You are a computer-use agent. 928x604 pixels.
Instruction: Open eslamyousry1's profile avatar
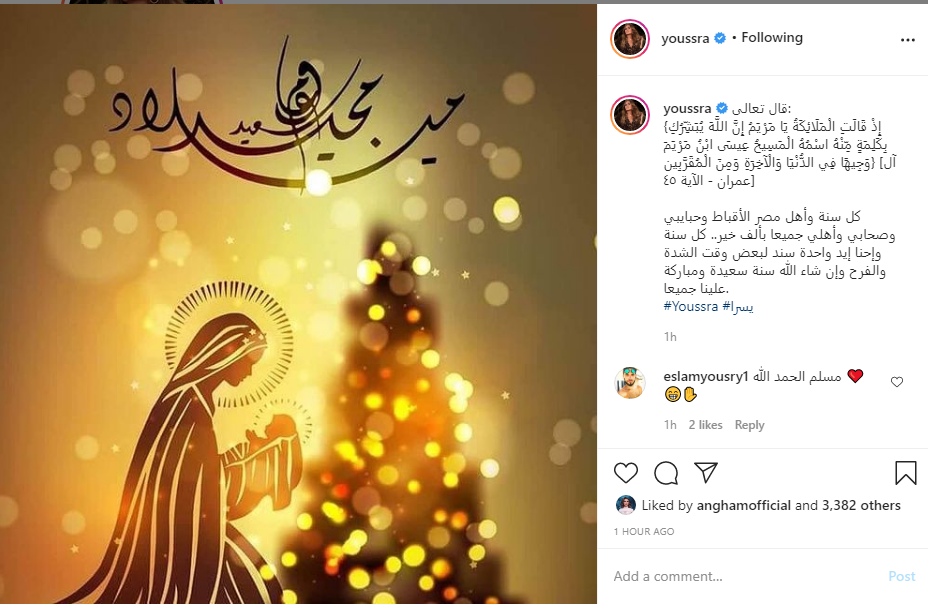tap(630, 383)
